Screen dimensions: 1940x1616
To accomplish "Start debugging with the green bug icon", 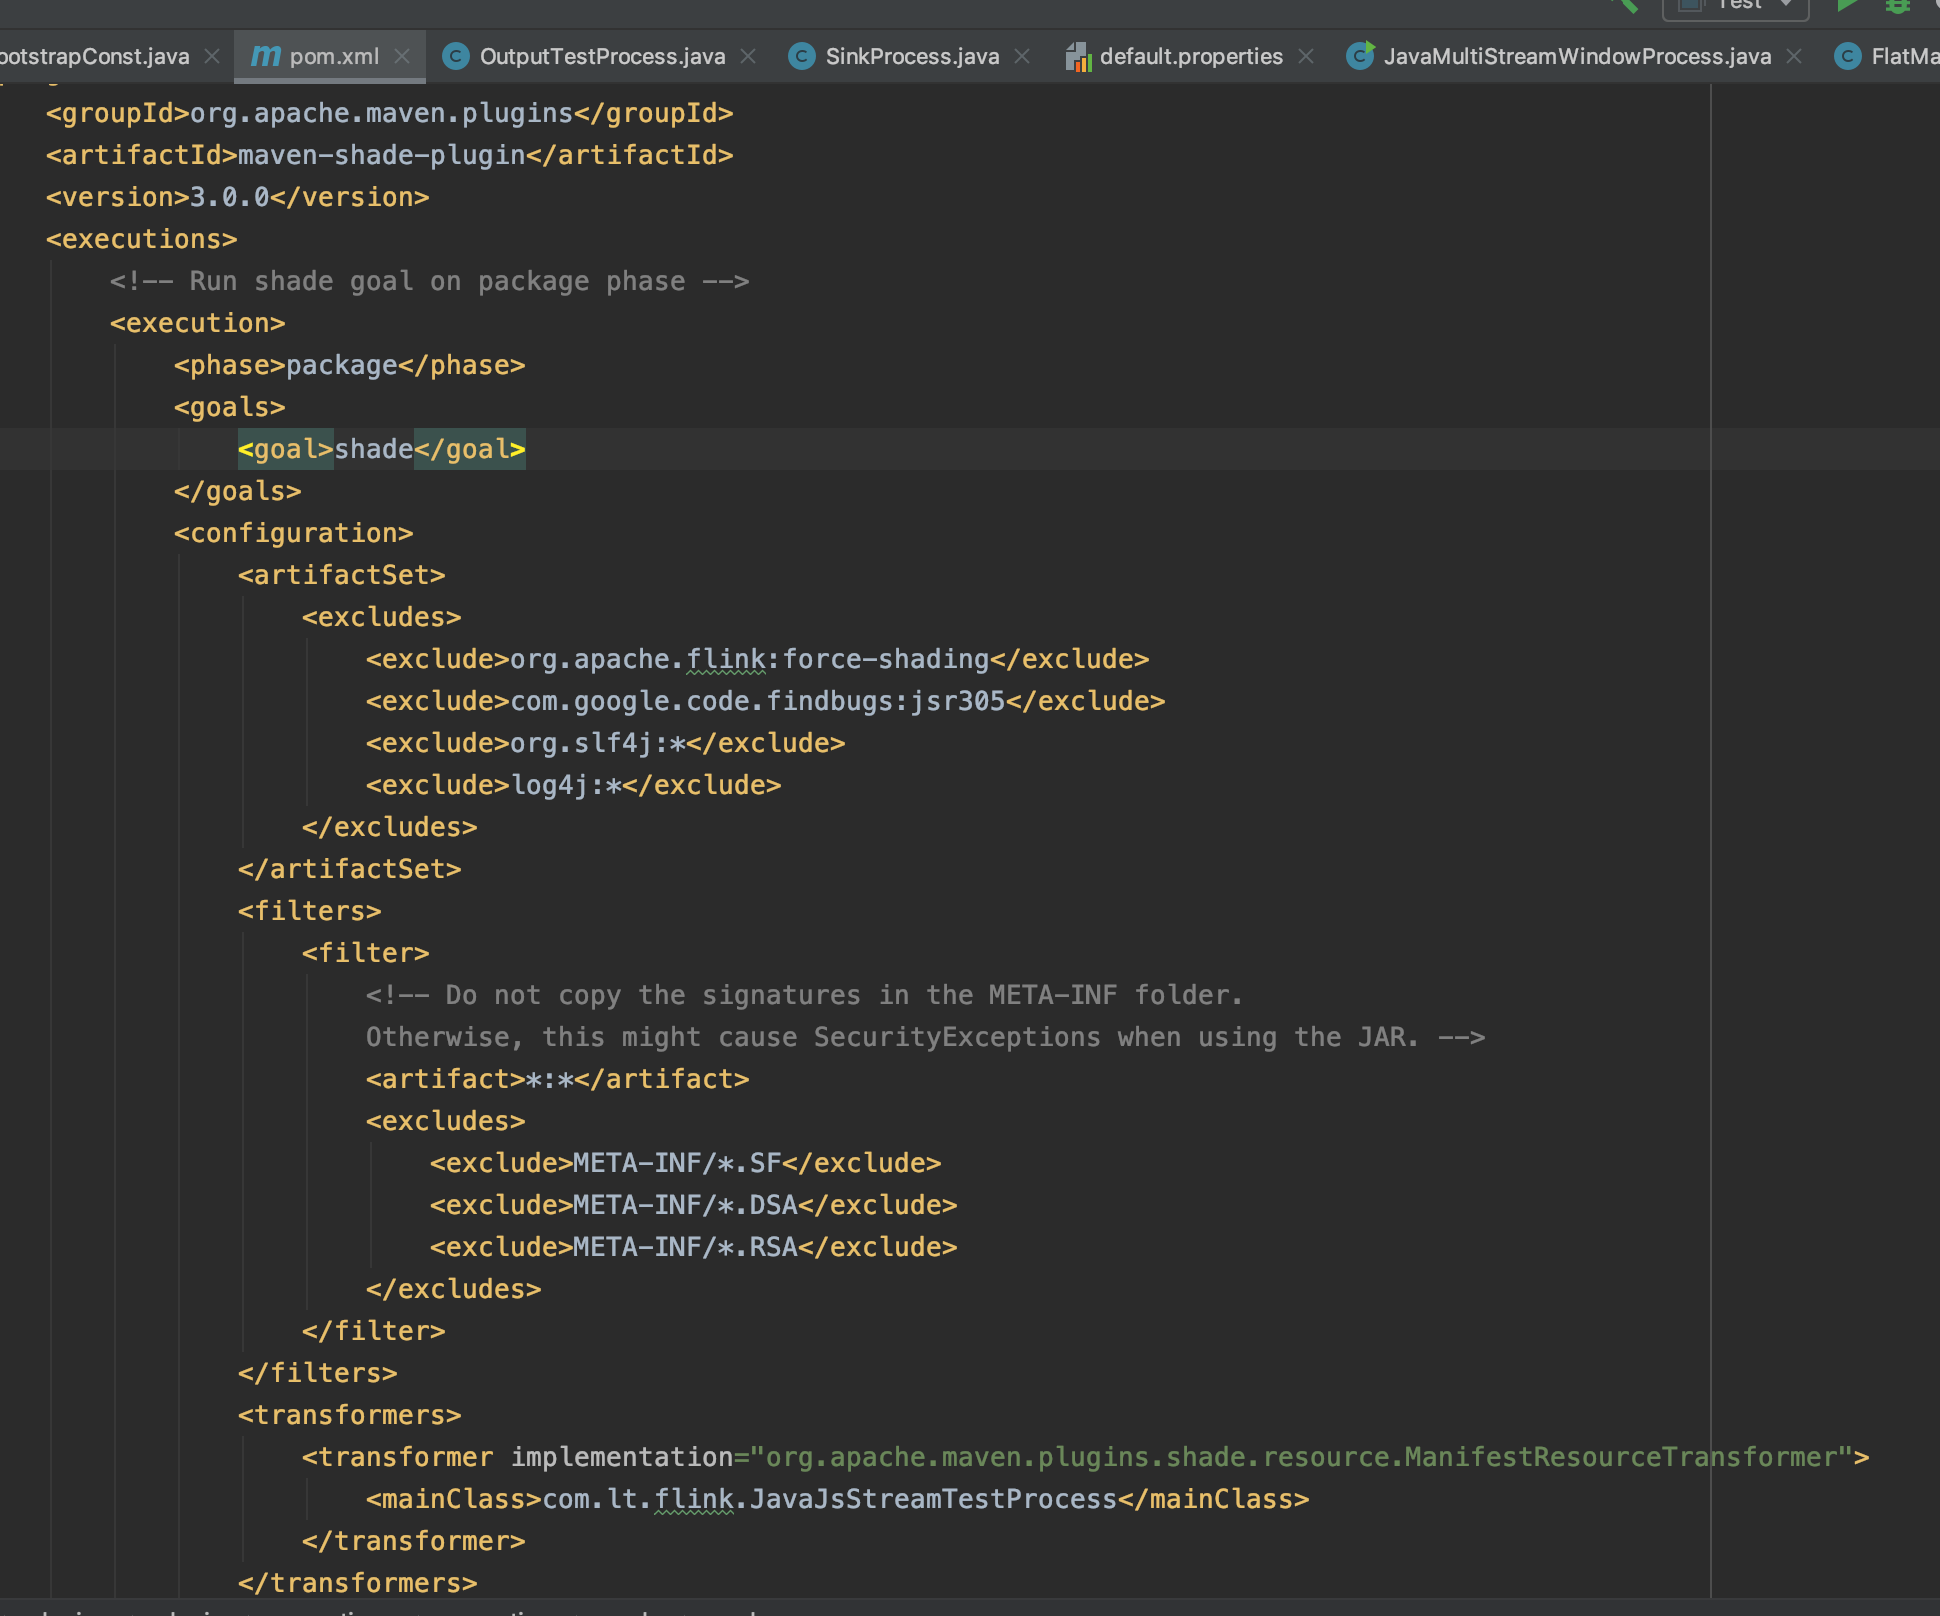I will [1898, 5].
